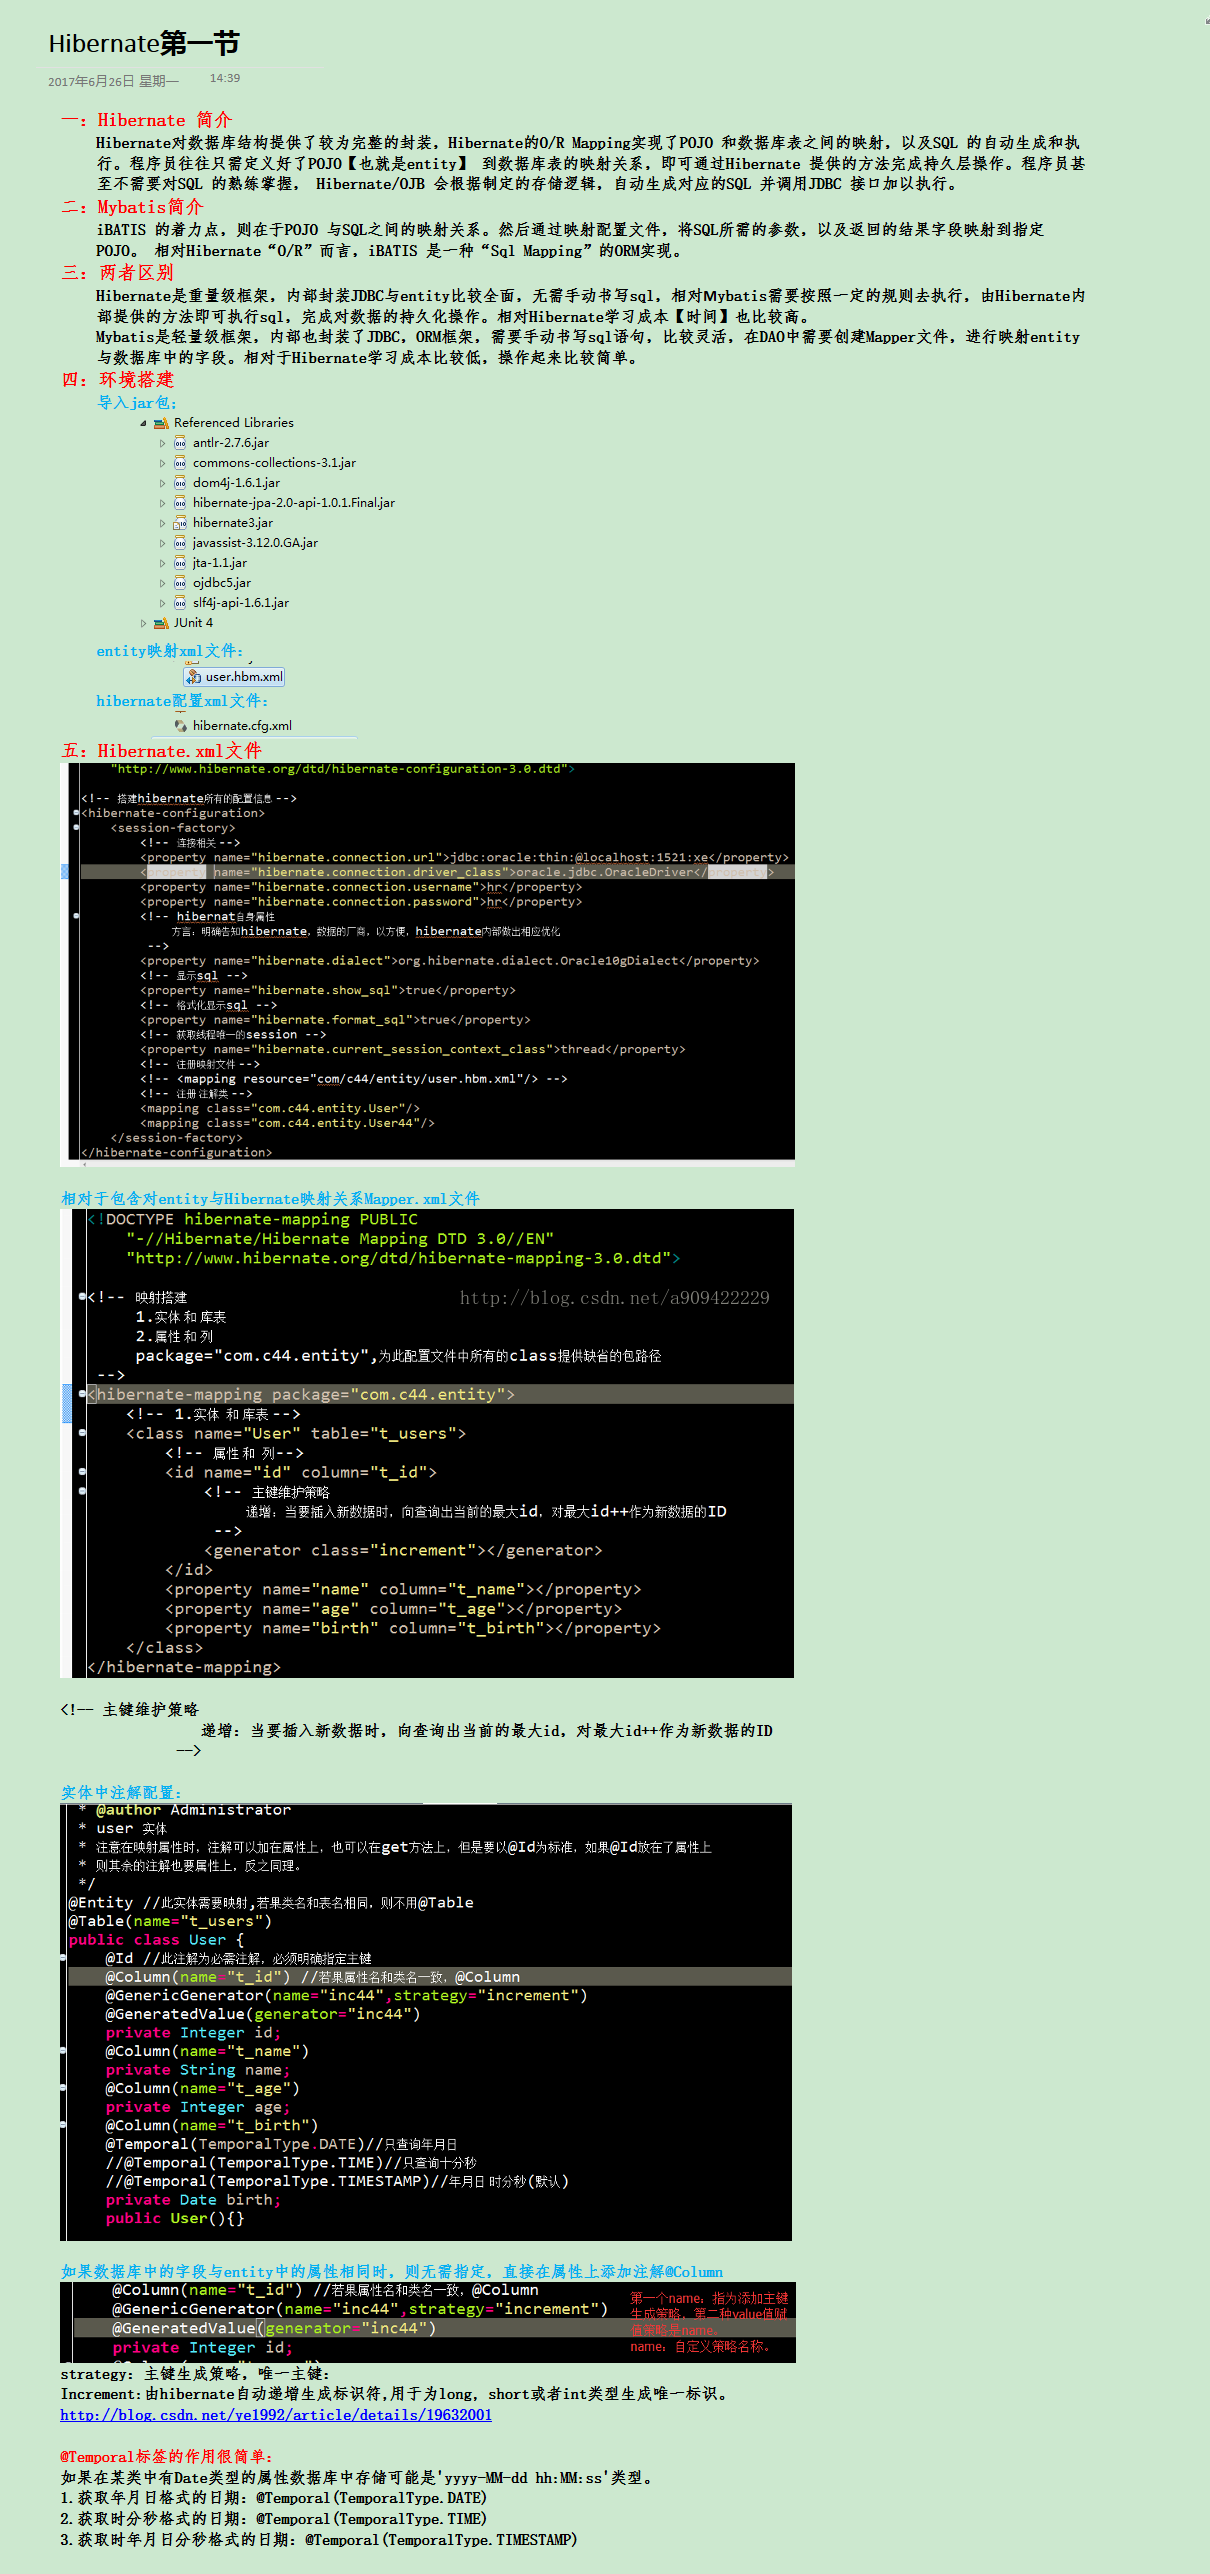Click the 14:39 timestamp
This screenshot has height=2574, width=1210.
225,78
